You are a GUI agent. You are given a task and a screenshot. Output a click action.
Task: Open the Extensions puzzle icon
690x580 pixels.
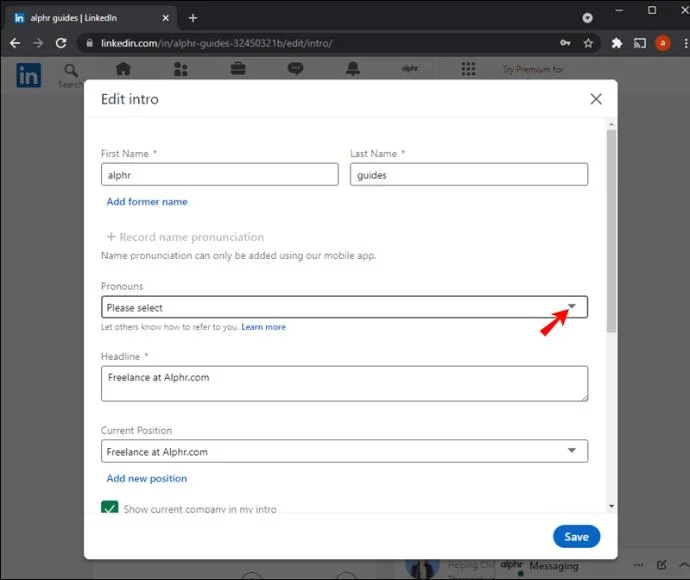(617, 43)
